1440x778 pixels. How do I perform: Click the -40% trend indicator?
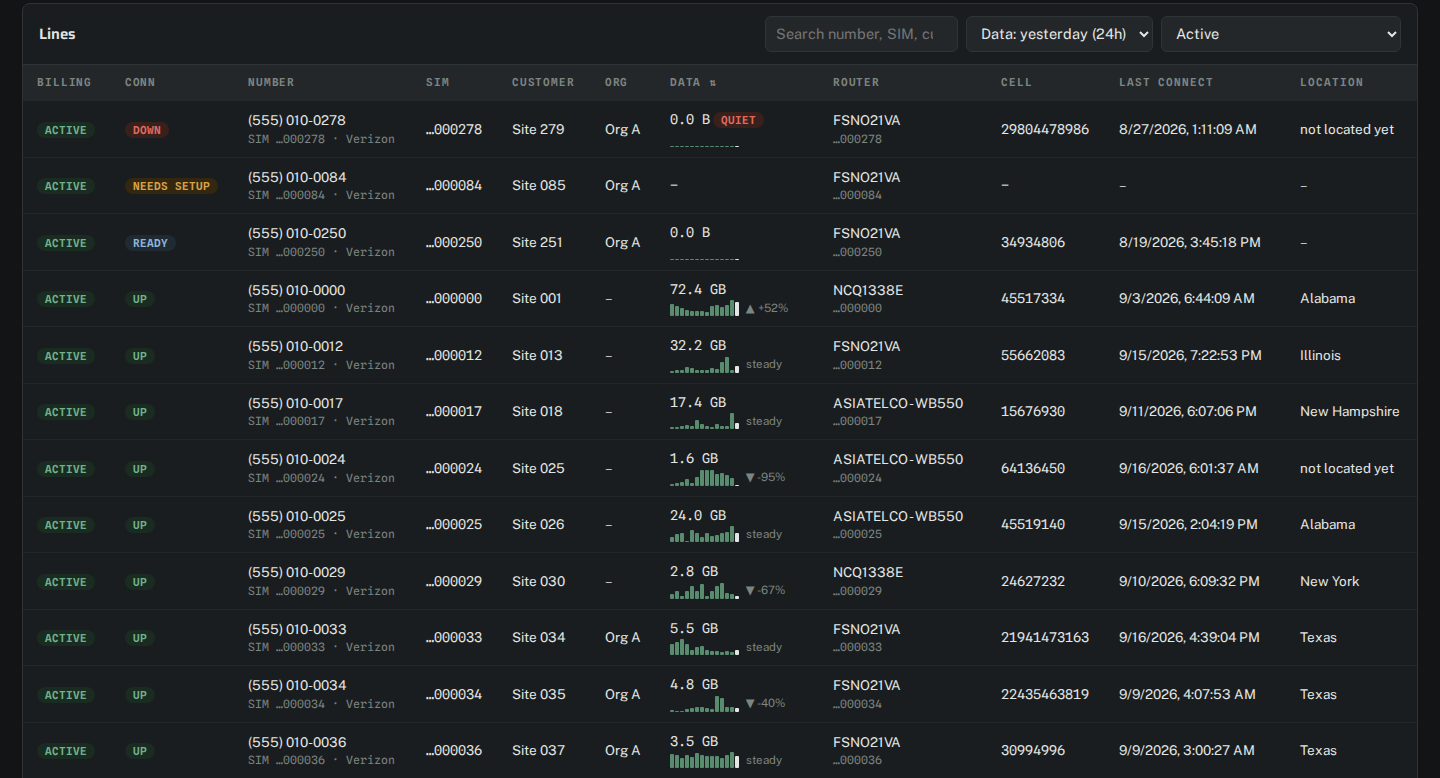(x=765, y=704)
